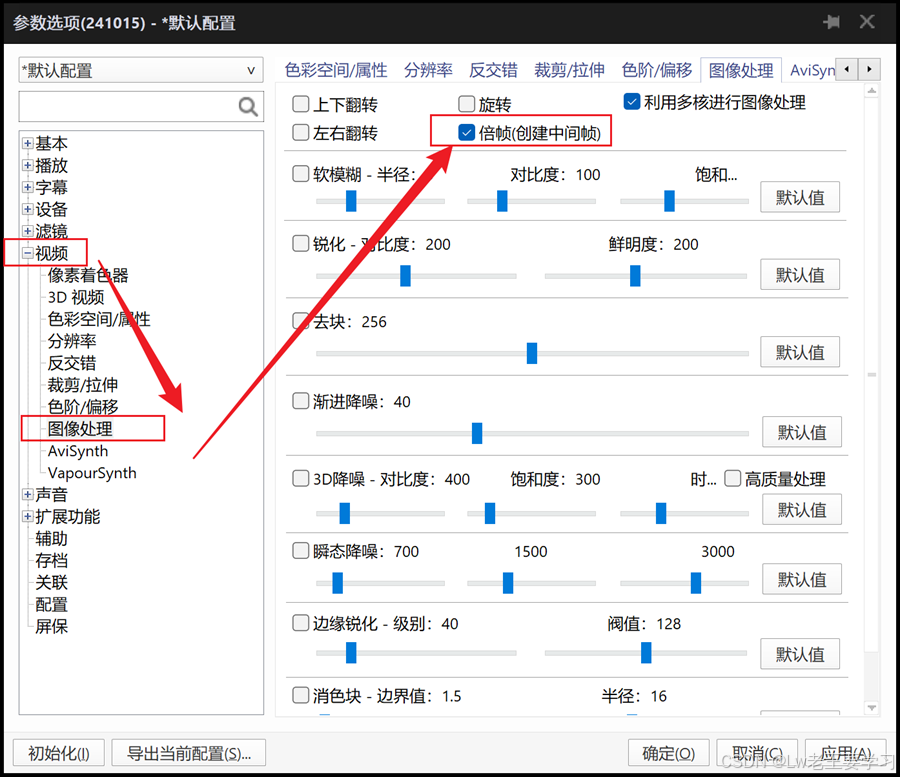The image size is (900, 777).
Task: Switch to 分辨率 tab
Action: (428, 71)
